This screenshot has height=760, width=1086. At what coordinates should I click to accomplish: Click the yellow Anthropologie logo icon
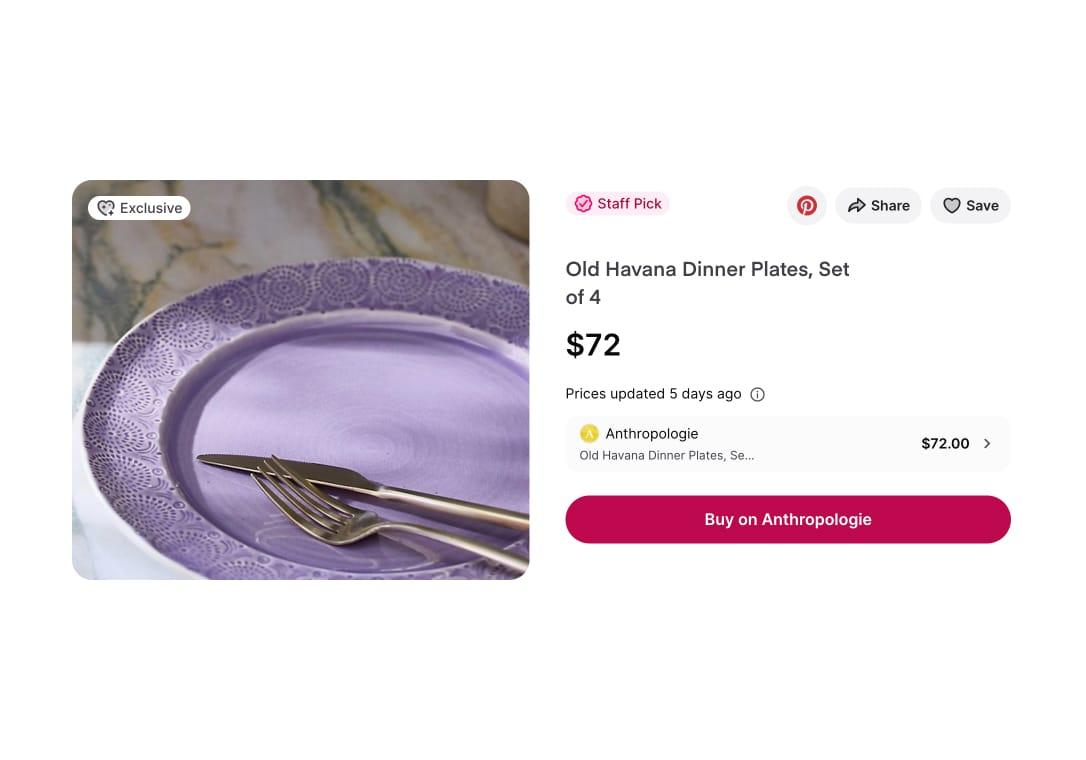point(589,434)
